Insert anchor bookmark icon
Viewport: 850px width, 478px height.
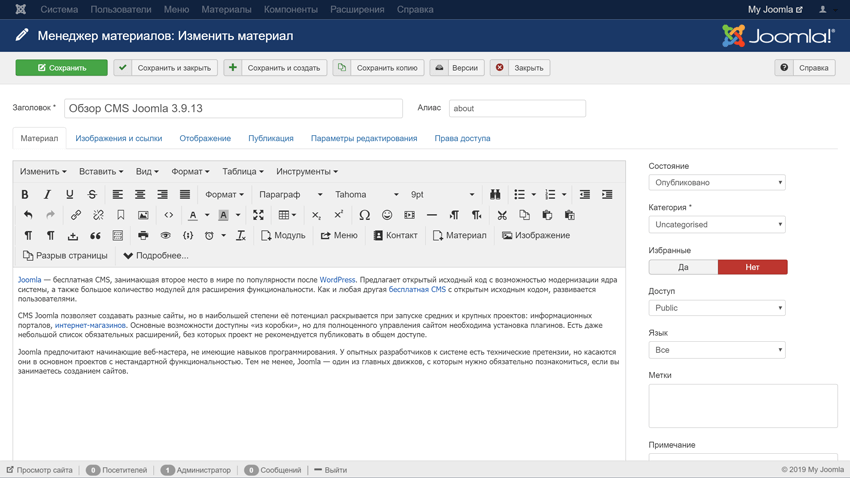coord(120,215)
